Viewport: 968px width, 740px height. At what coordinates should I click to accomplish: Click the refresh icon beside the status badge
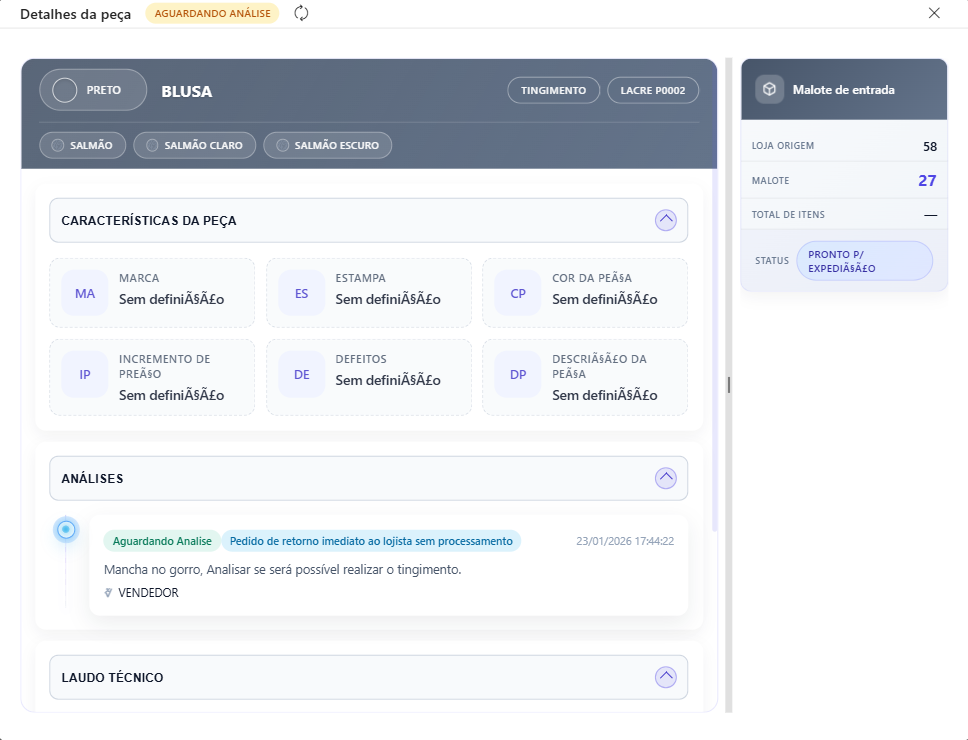301,13
